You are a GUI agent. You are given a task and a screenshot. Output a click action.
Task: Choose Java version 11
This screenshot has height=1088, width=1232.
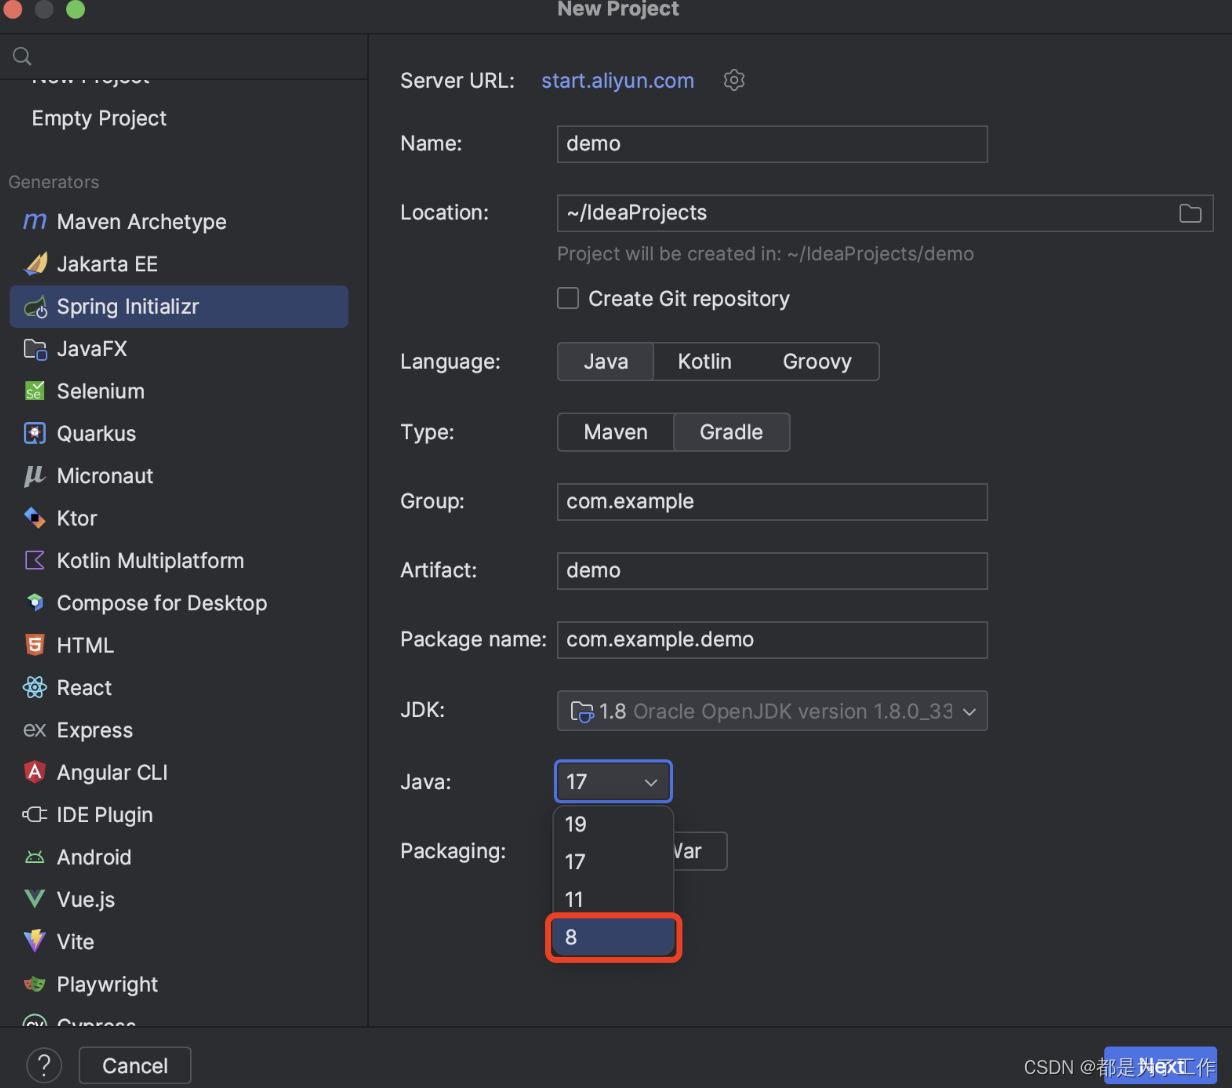click(613, 899)
